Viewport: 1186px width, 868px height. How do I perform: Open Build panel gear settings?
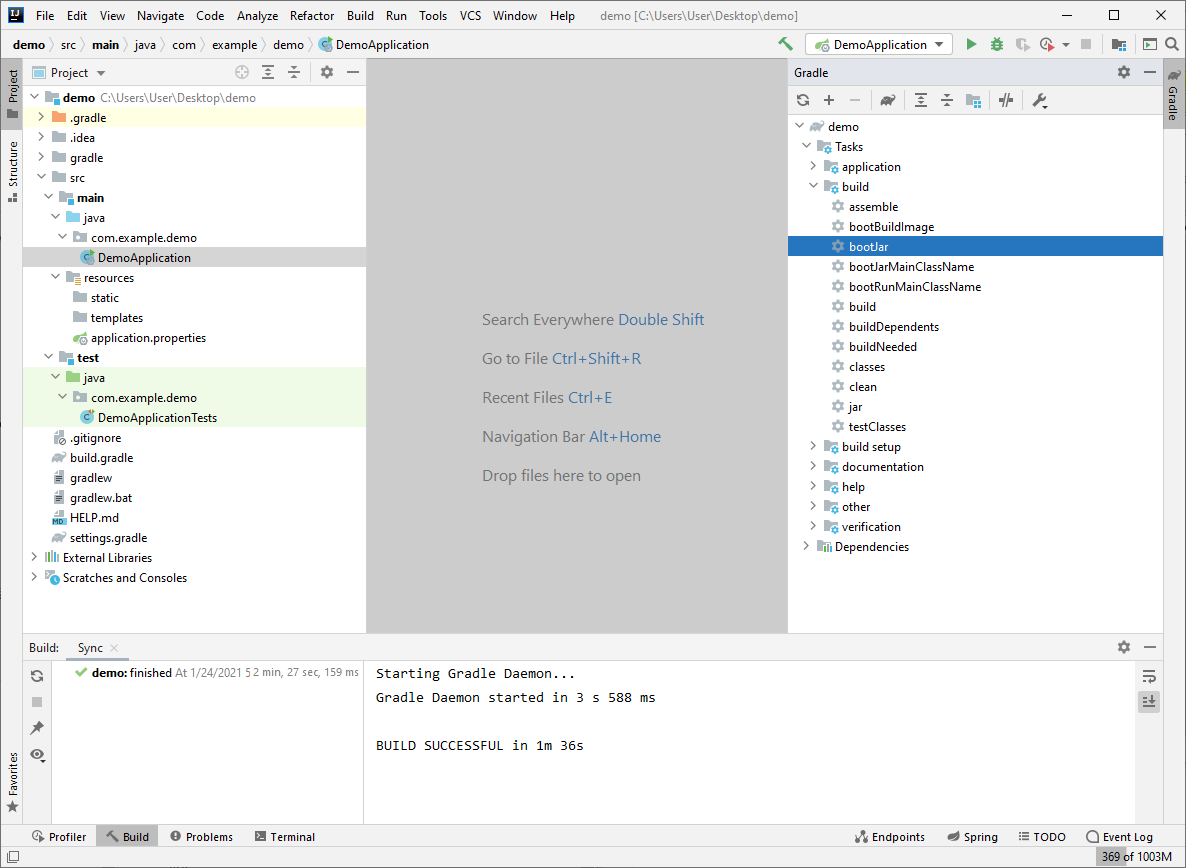coord(1124,647)
